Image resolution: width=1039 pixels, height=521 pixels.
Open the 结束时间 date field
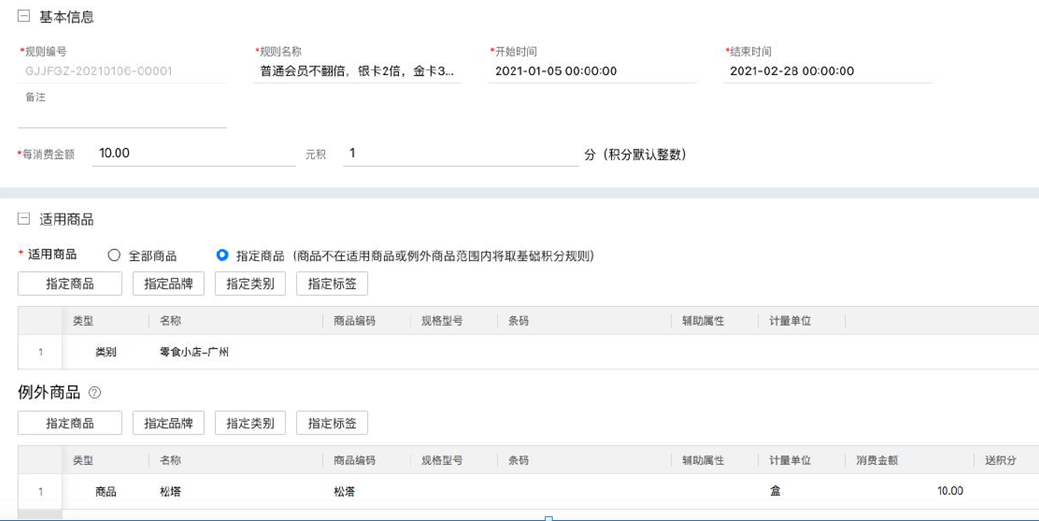point(827,71)
